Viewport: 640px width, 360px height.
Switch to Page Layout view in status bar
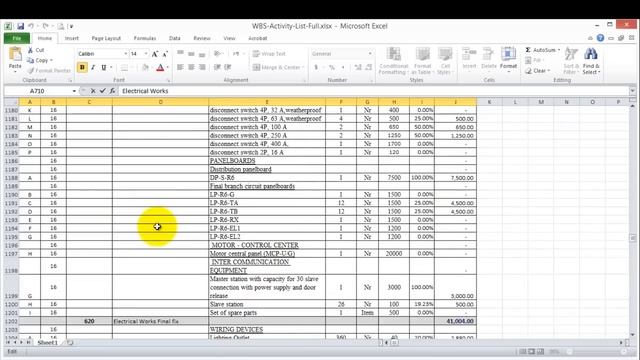coord(531,351)
